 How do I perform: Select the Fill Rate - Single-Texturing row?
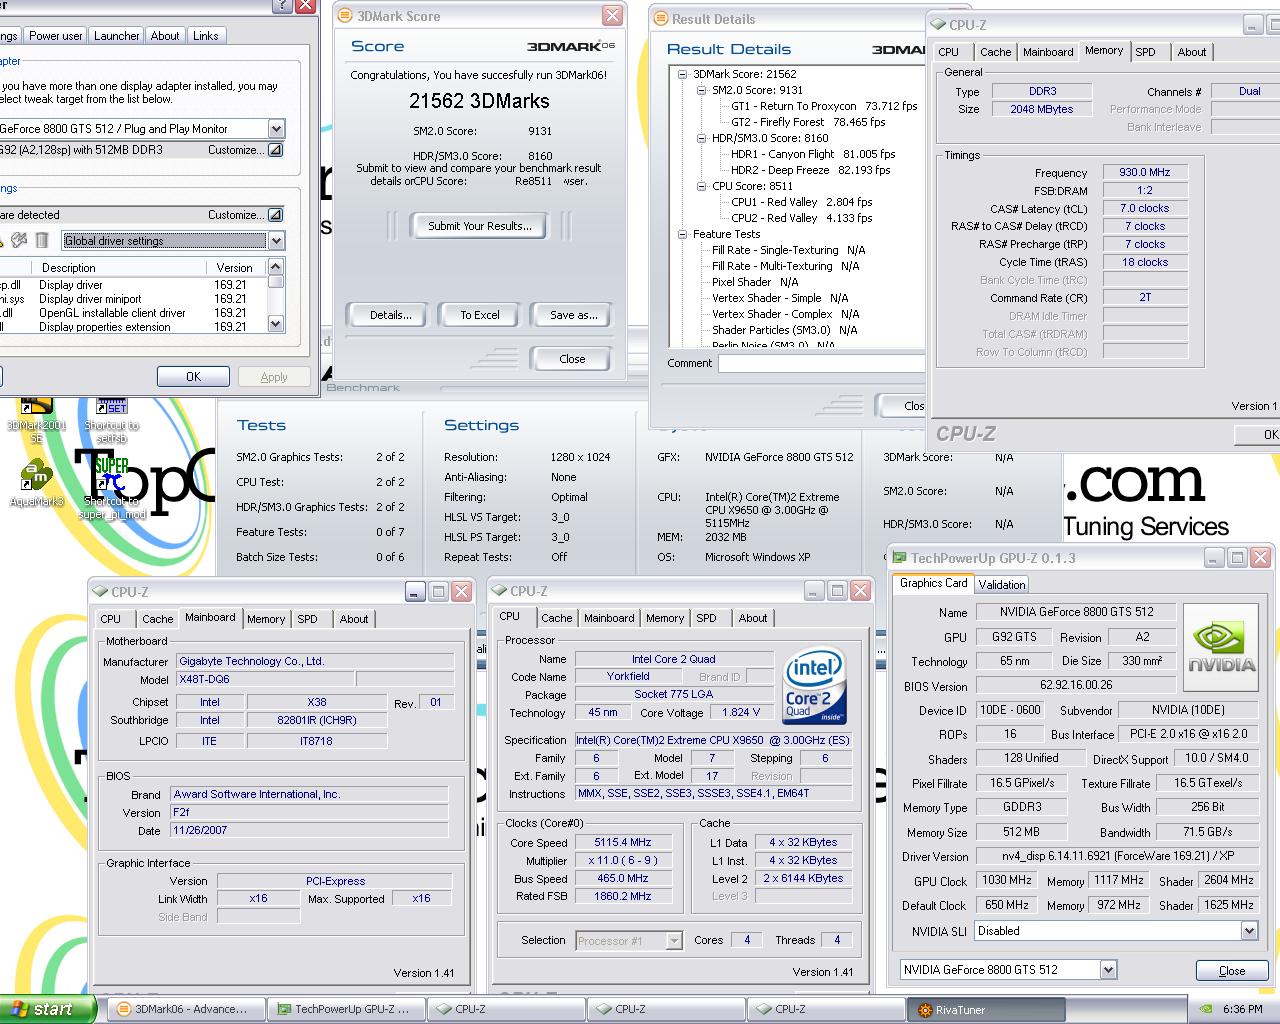click(788, 250)
